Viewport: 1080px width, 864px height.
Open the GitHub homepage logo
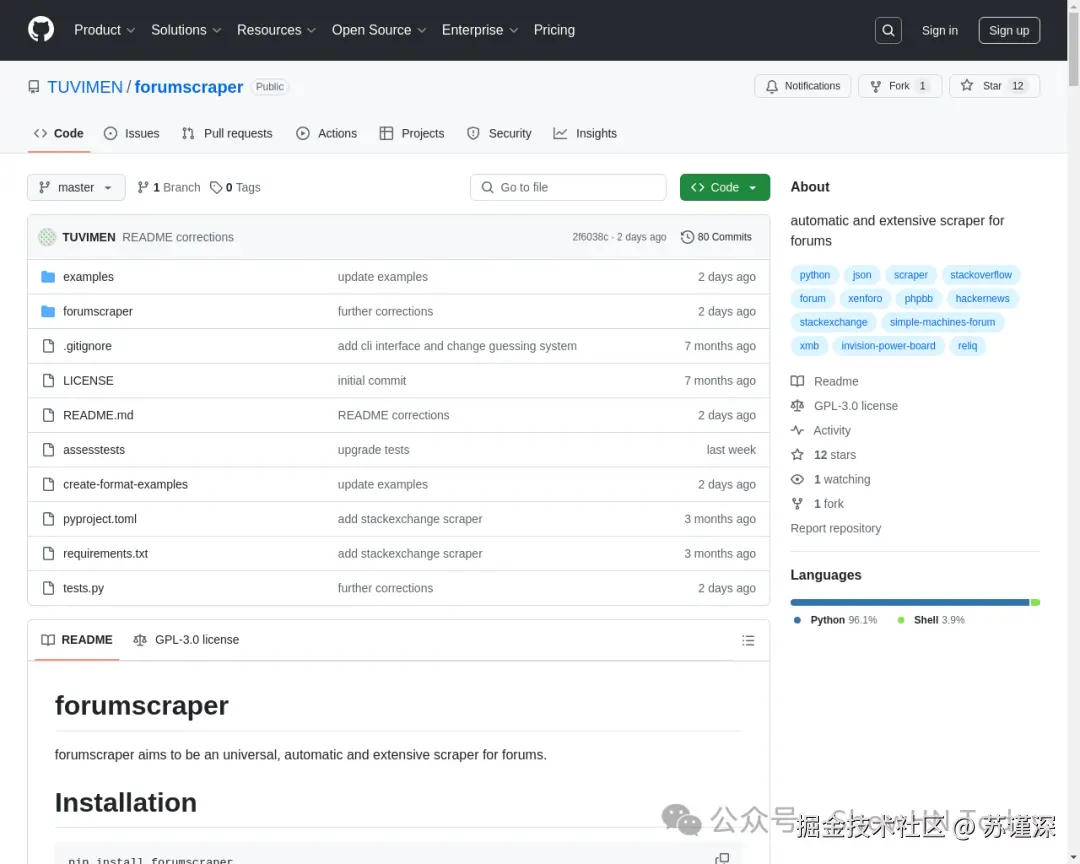41,30
